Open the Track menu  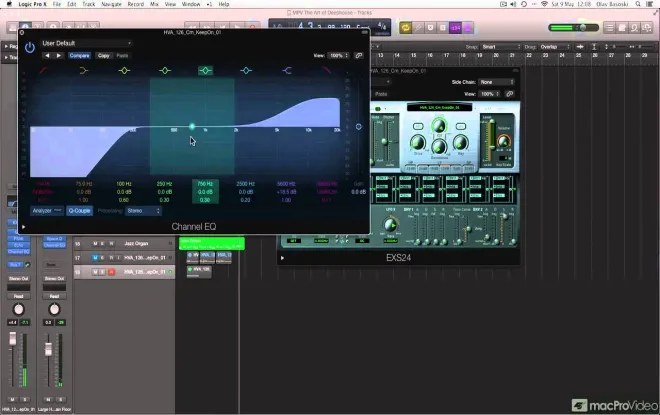pyautogui.click(x=88, y=4)
